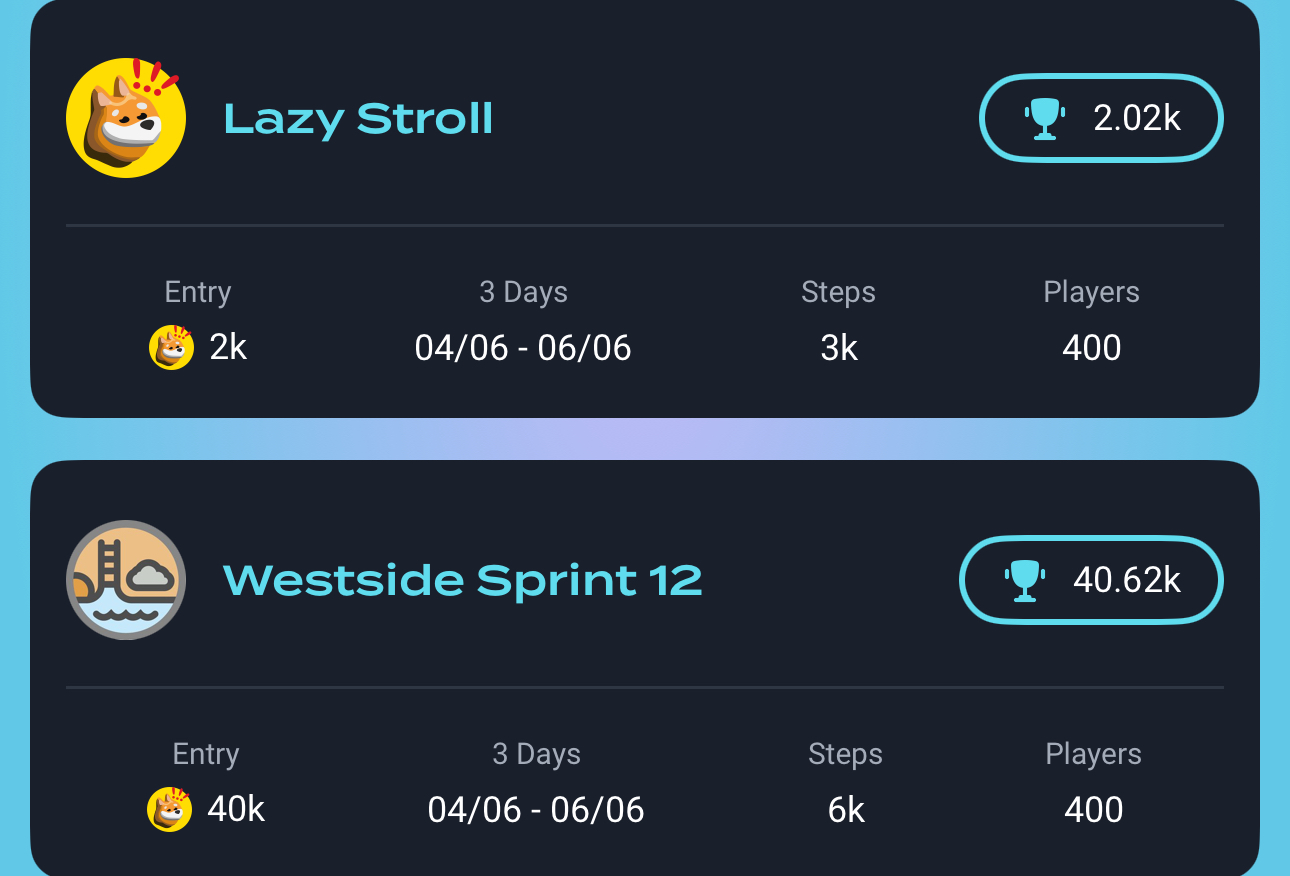Click the trophy icon beside 2.02k
This screenshot has height=876, width=1290.
(1045, 118)
